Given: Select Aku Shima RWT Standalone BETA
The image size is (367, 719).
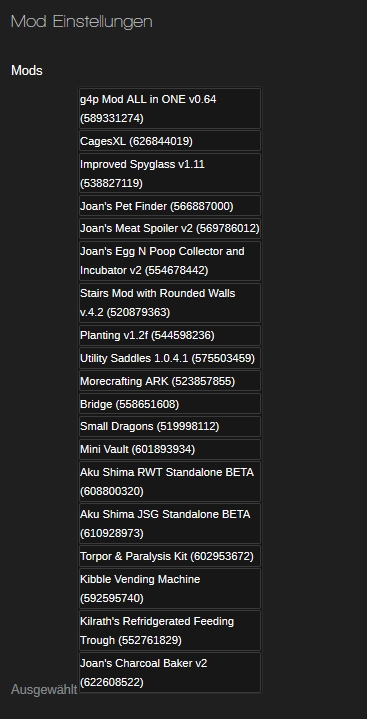Looking at the screenshot, I should tap(170, 482).
